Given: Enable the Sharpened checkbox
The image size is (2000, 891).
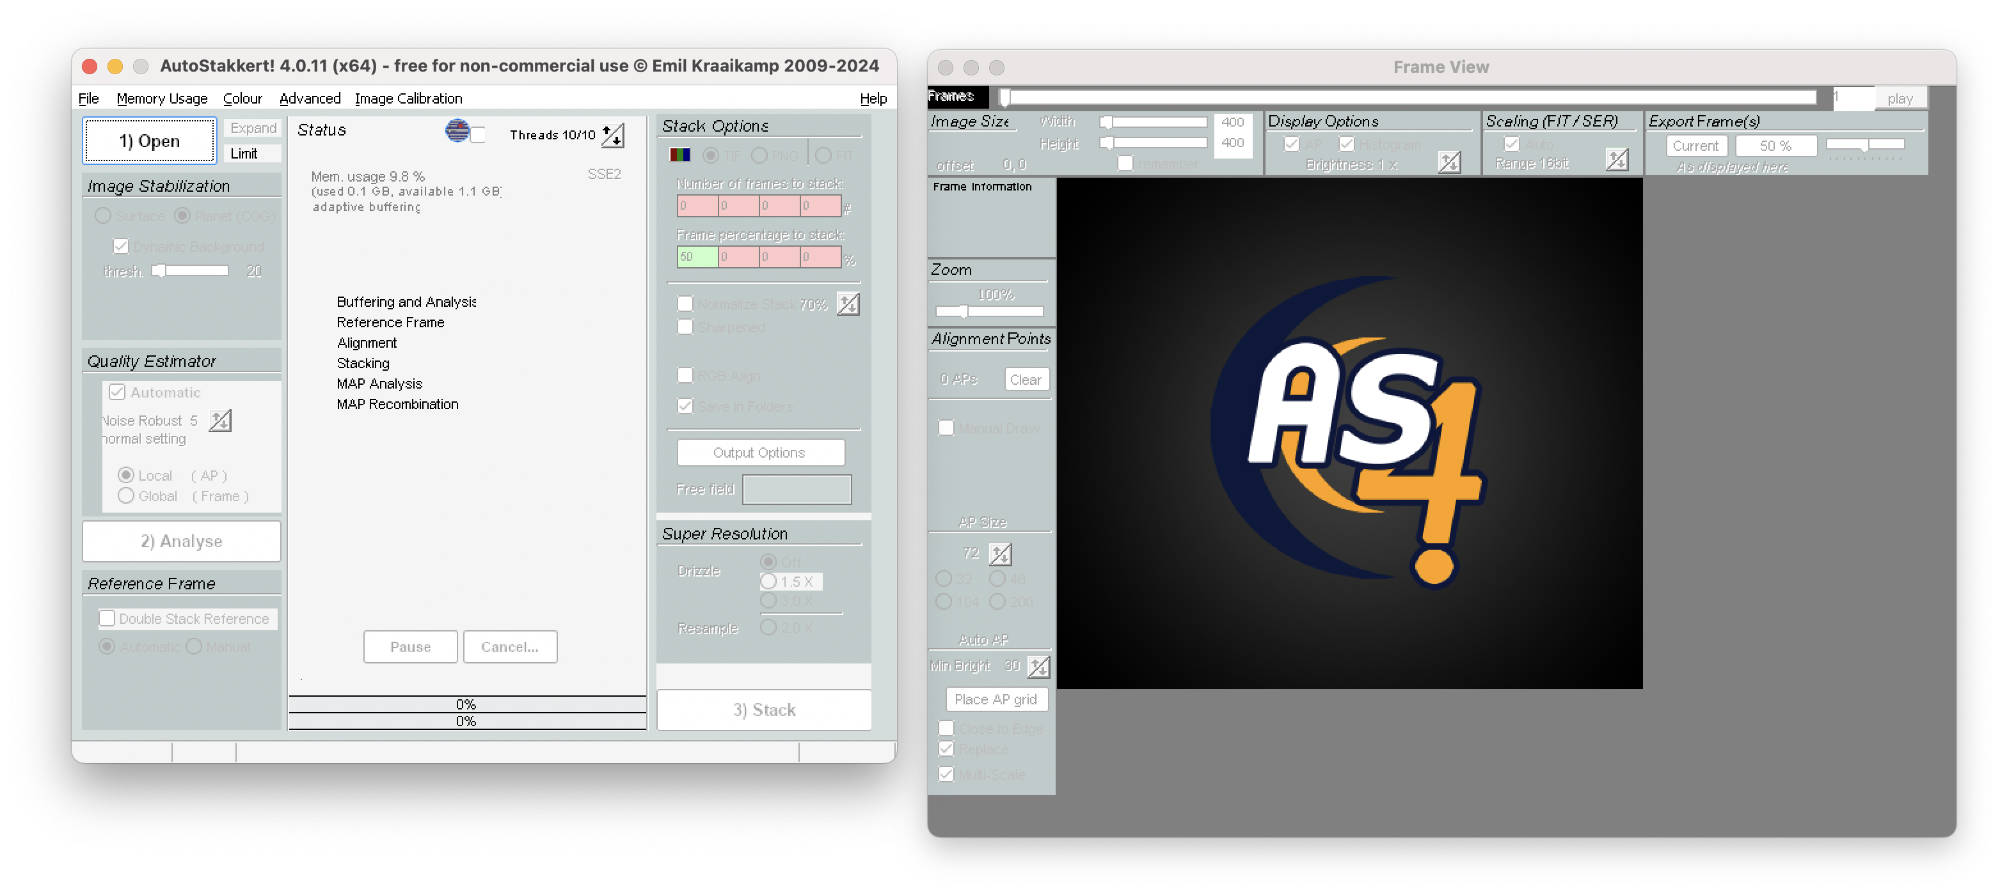Looking at the screenshot, I should [x=685, y=327].
